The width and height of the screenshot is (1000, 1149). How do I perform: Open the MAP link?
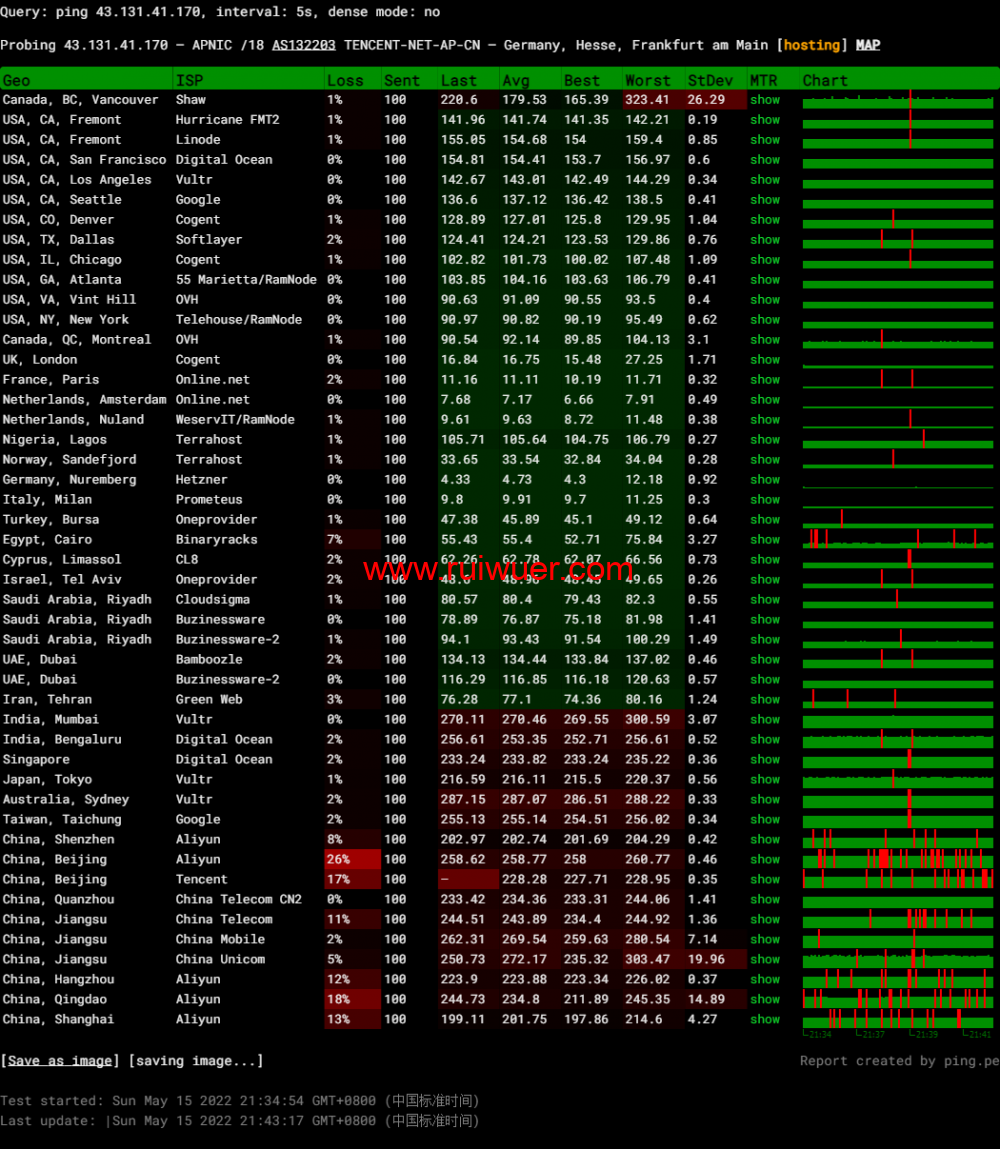pos(868,45)
